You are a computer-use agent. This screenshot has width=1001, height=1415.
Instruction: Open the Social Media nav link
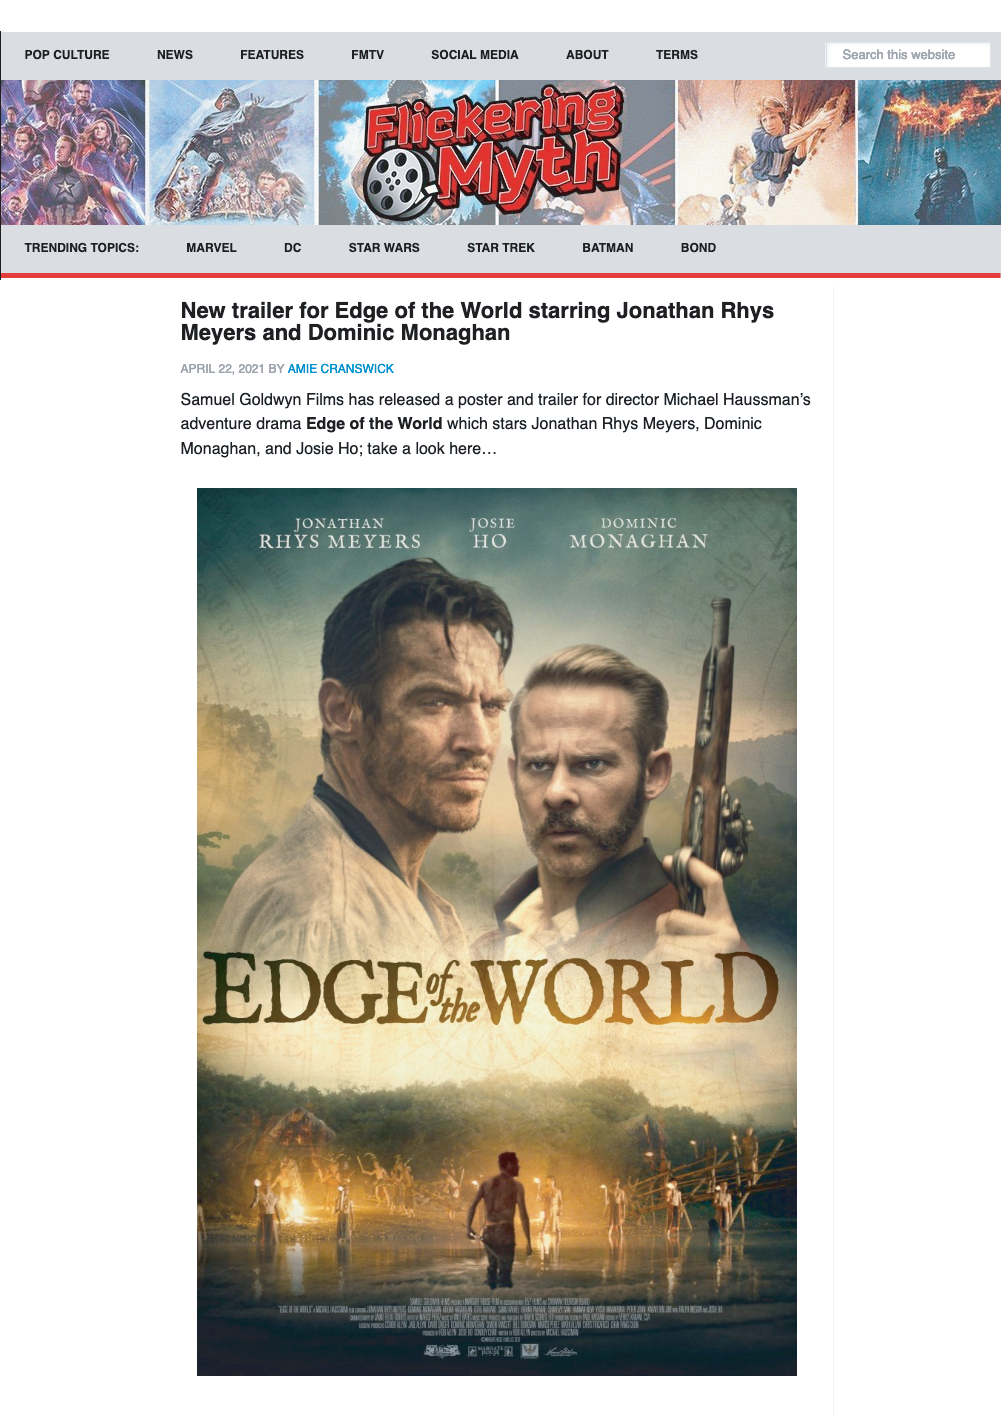(x=475, y=55)
